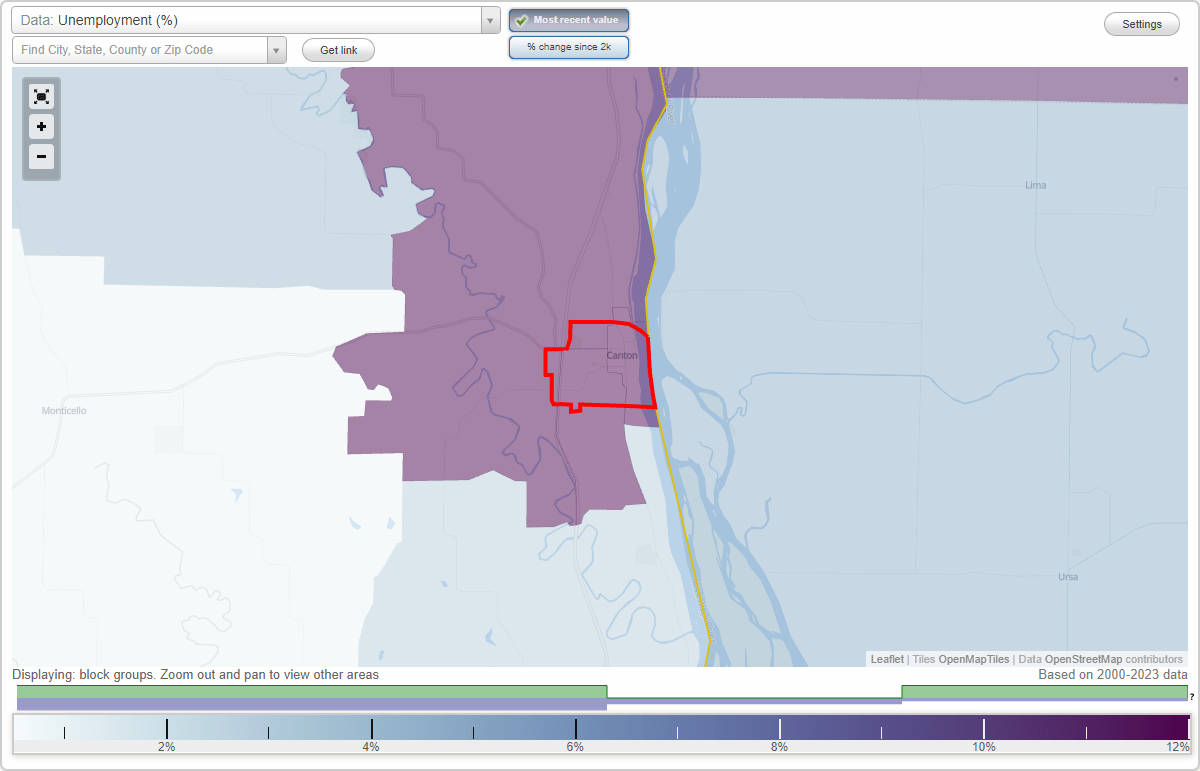Click the 'Displaying: block groups' status text
This screenshot has width=1200, height=771.
196,675
